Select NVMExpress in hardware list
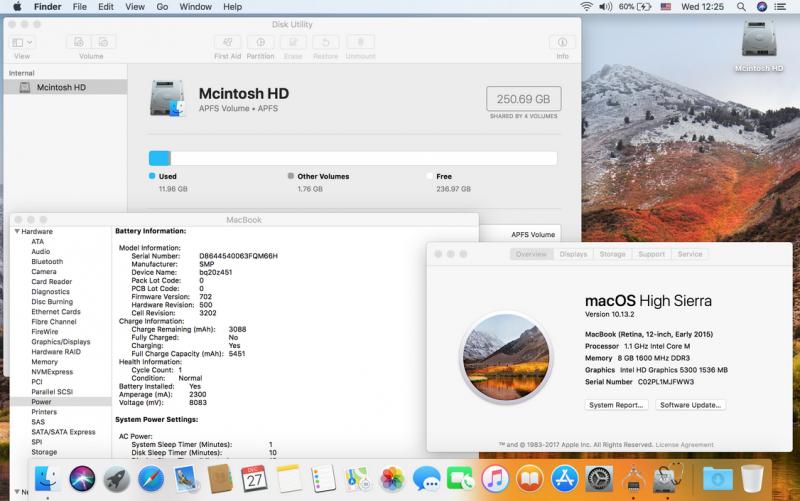 (x=52, y=371)
